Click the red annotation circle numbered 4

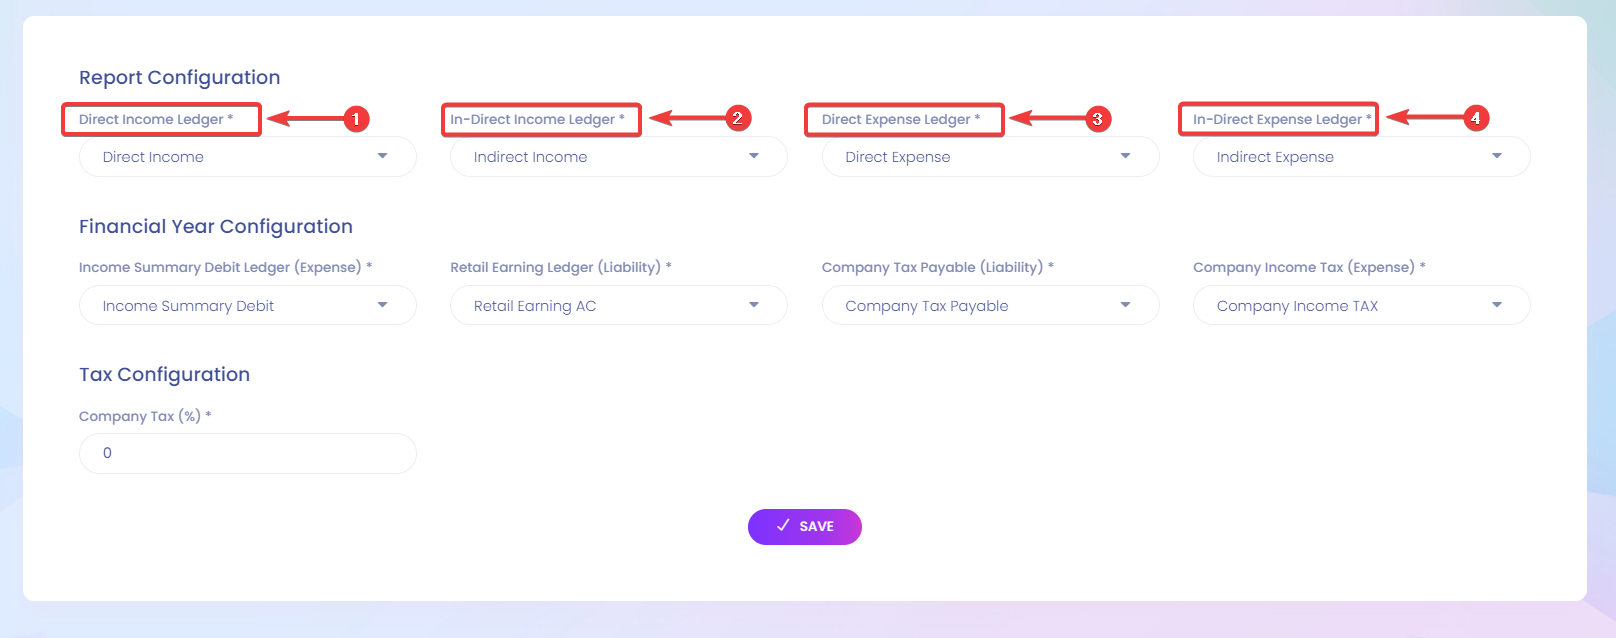tap(1475, 118)
